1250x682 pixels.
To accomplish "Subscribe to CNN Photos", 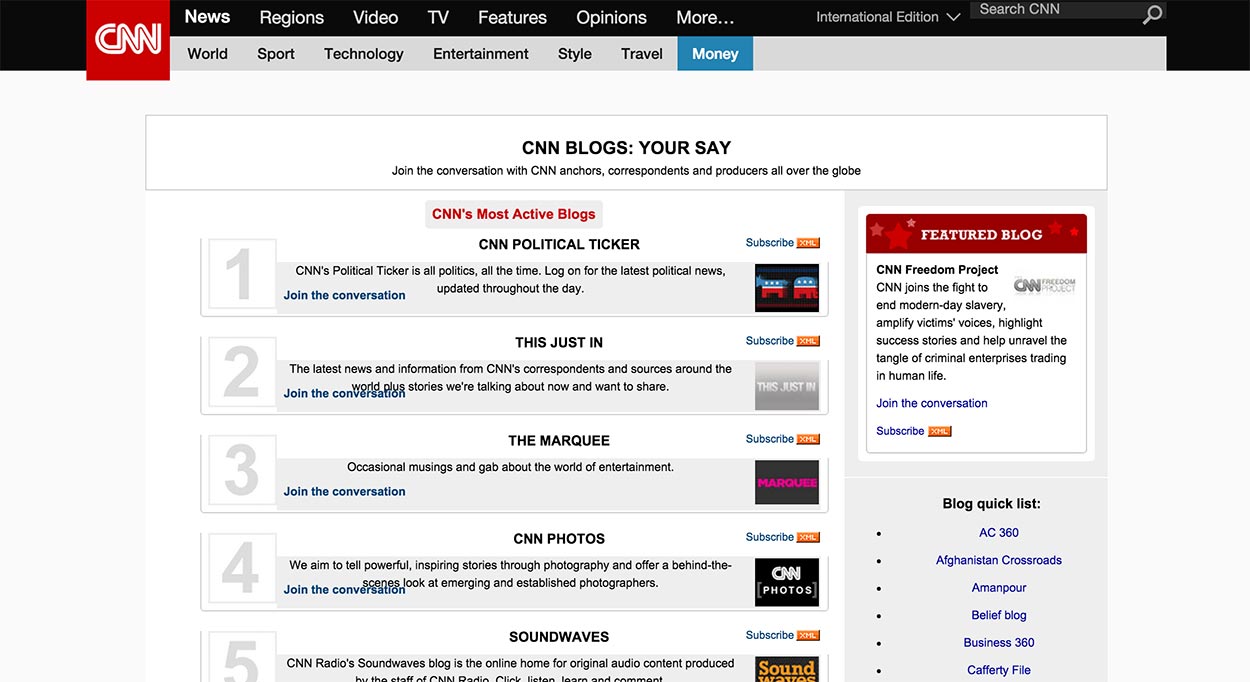I will [x=770, y=537].
